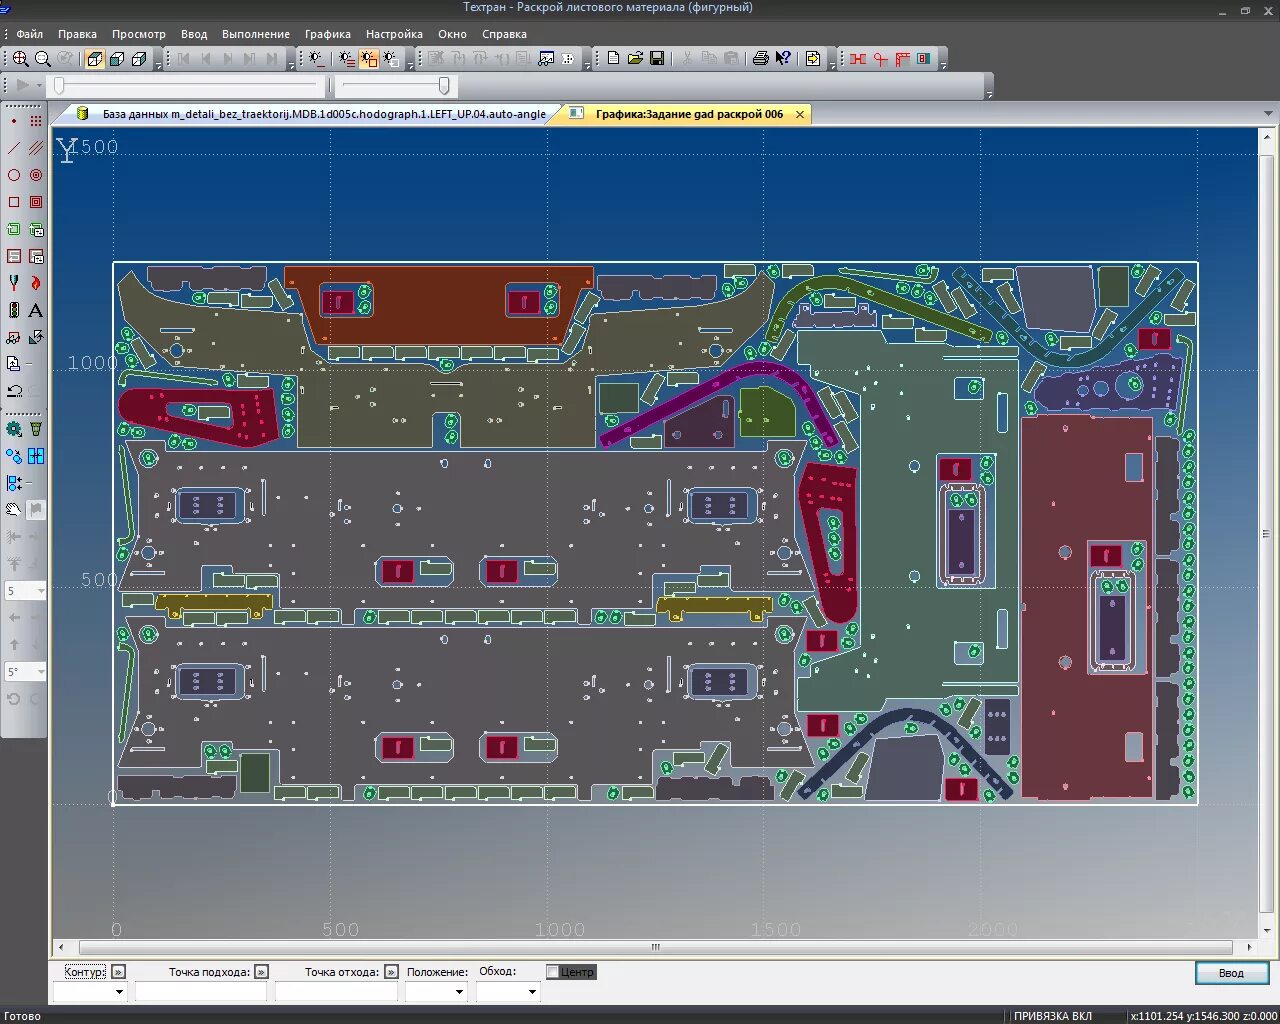Open the Обход dropdown
The image size is (1280, 1024).
(x=508, y=992)
